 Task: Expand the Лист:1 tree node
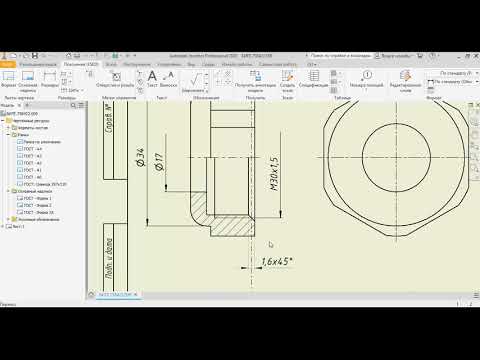click(3, 226)
